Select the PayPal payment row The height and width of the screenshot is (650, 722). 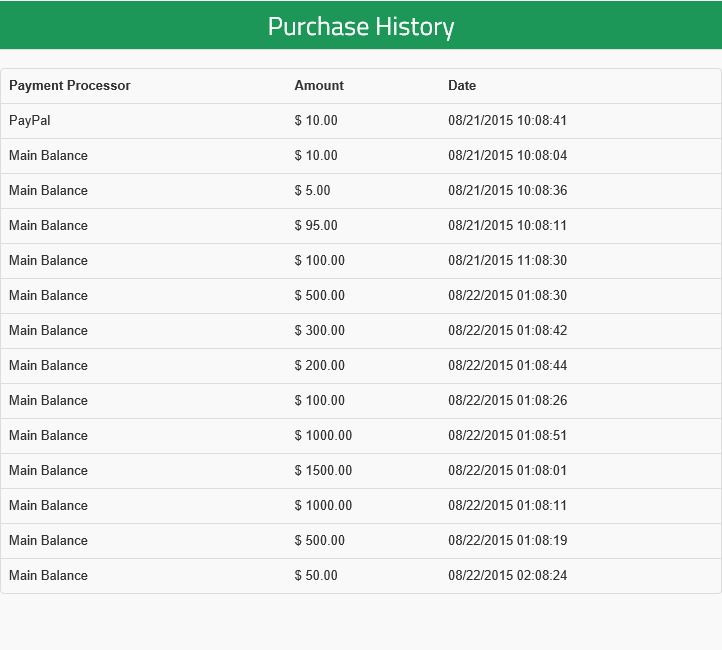[x=30, y=121]
